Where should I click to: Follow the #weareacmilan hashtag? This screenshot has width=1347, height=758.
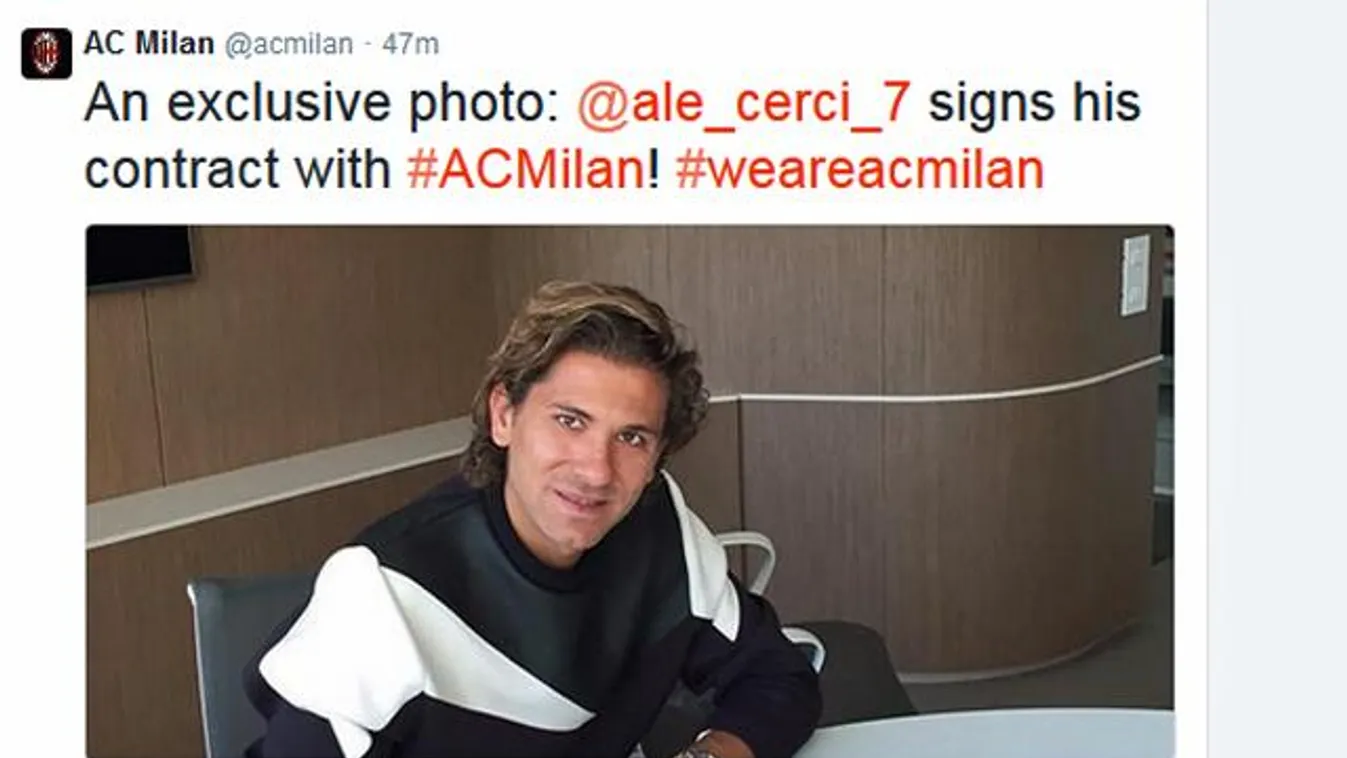click(859, 170)
